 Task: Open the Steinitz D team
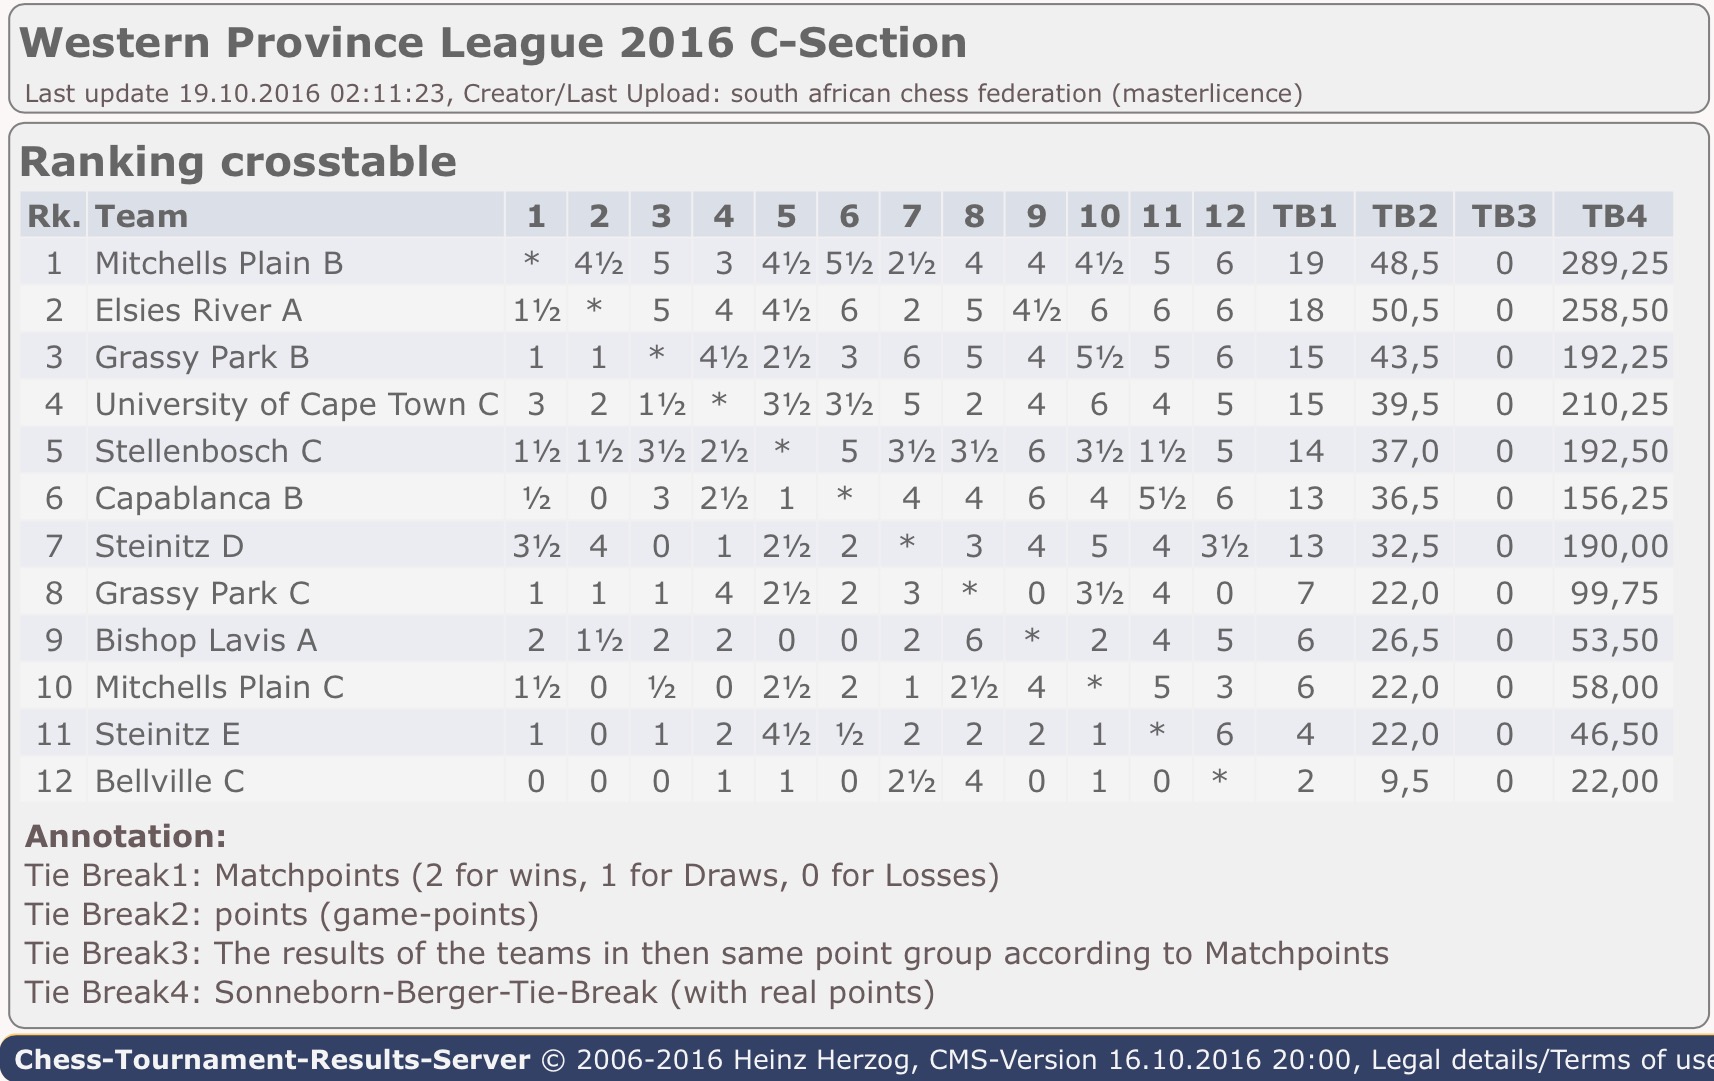(x=169, y=546)
